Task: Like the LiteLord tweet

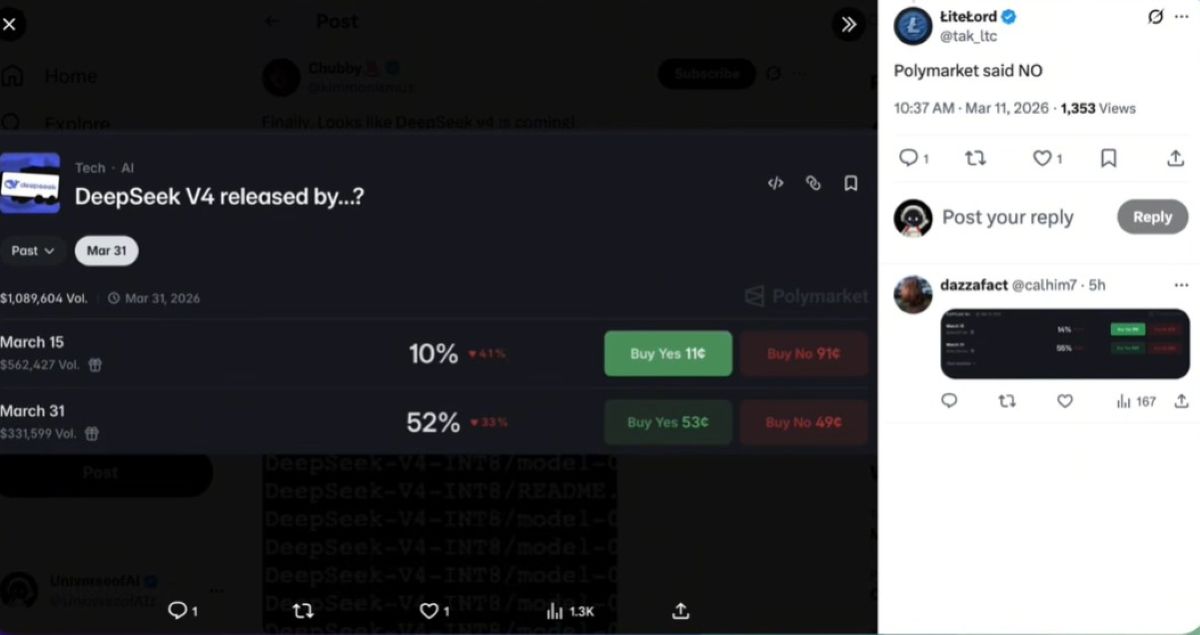Action: [1042, 158]
